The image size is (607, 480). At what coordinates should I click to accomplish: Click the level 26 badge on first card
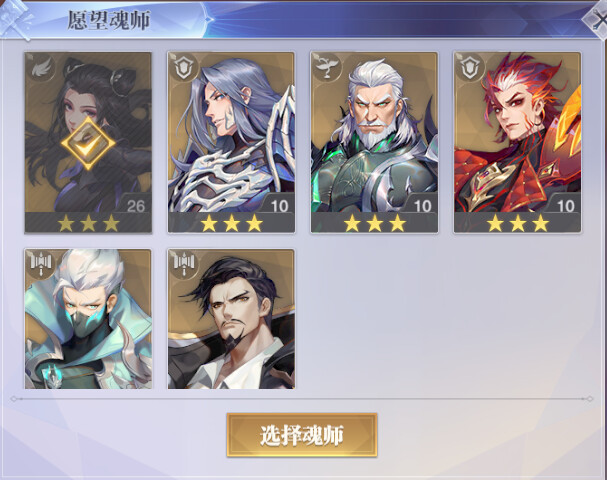point(135,206)
